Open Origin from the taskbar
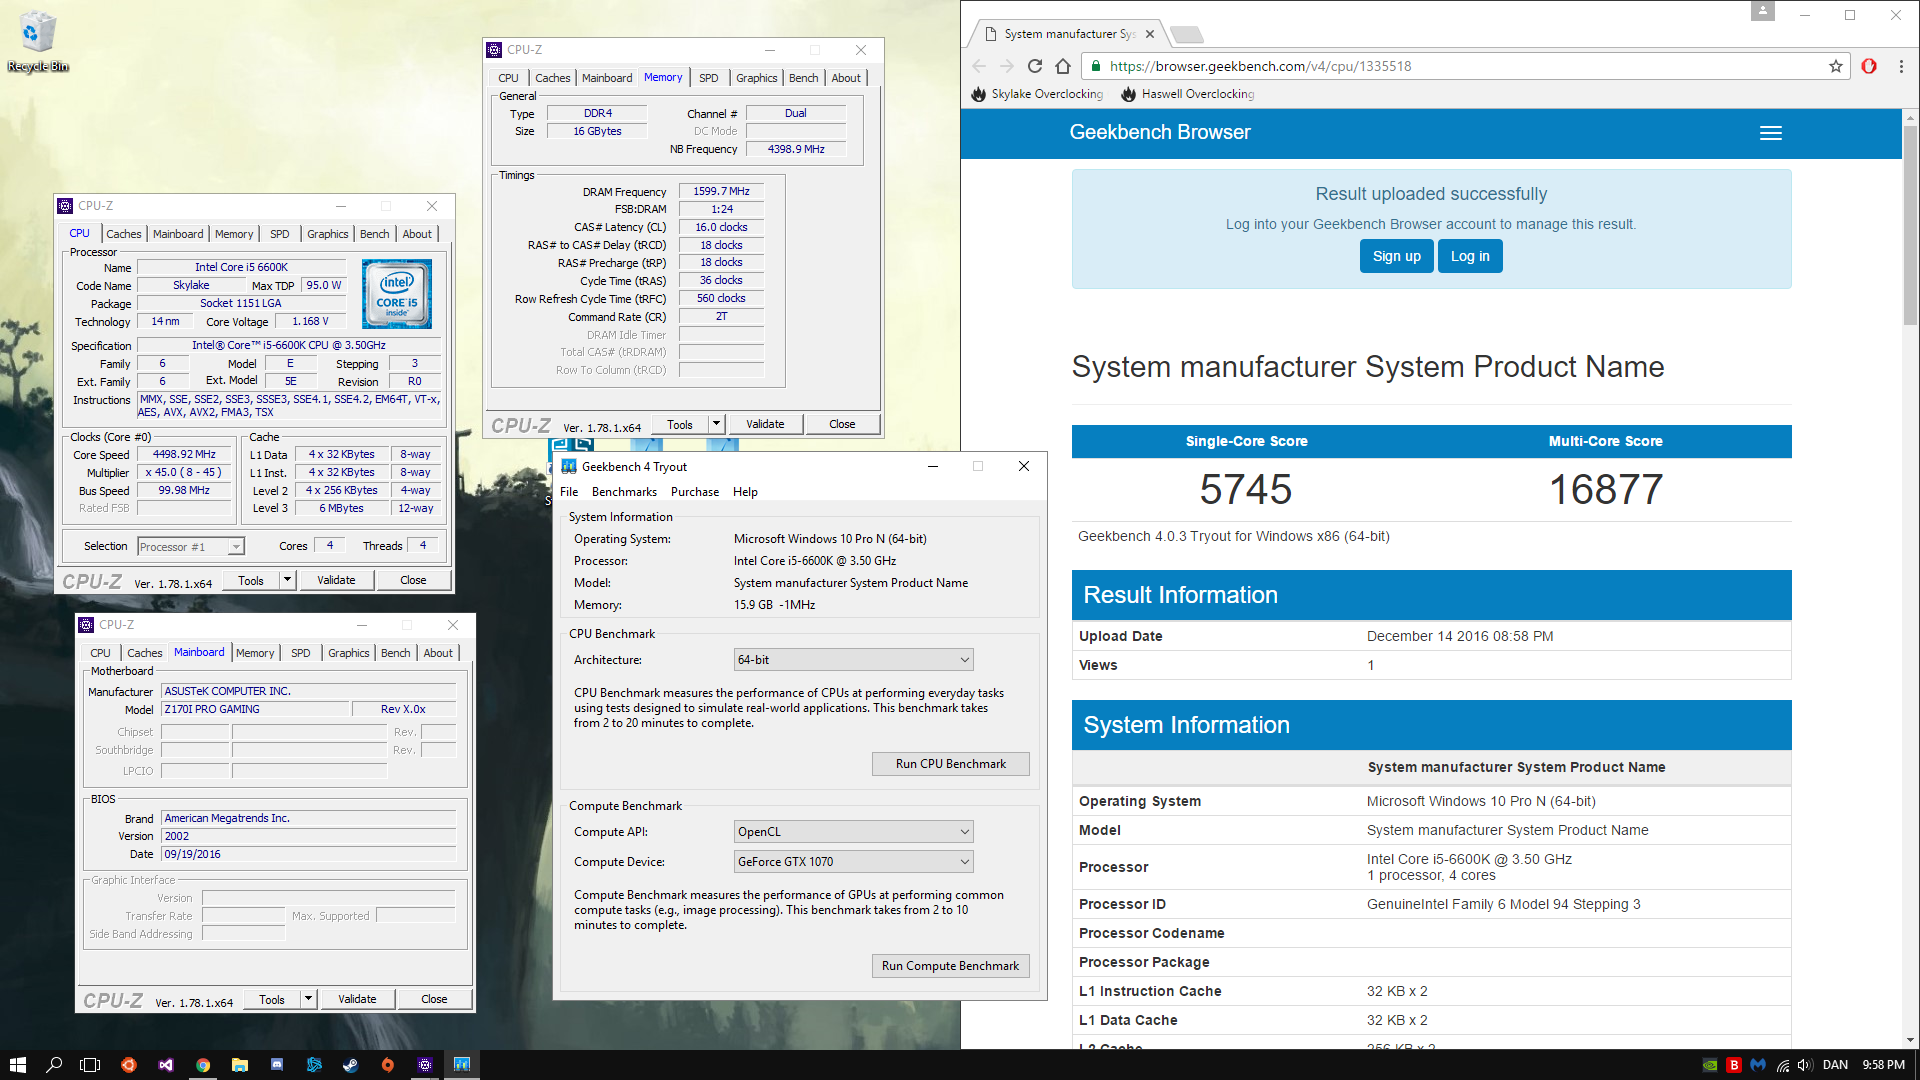The width and height of the screenshot is (1920, 1080). point(388,1065)
